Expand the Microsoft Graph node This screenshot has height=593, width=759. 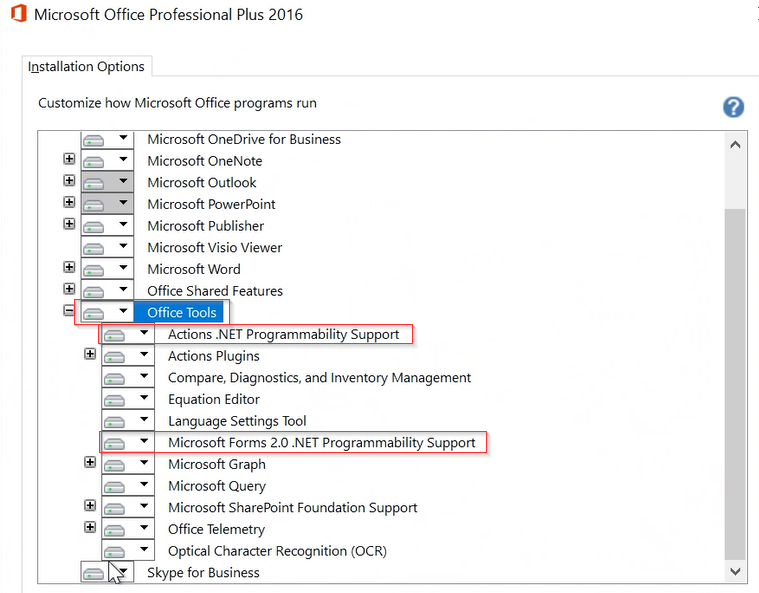pyautogui.click(x=90, y=462)
